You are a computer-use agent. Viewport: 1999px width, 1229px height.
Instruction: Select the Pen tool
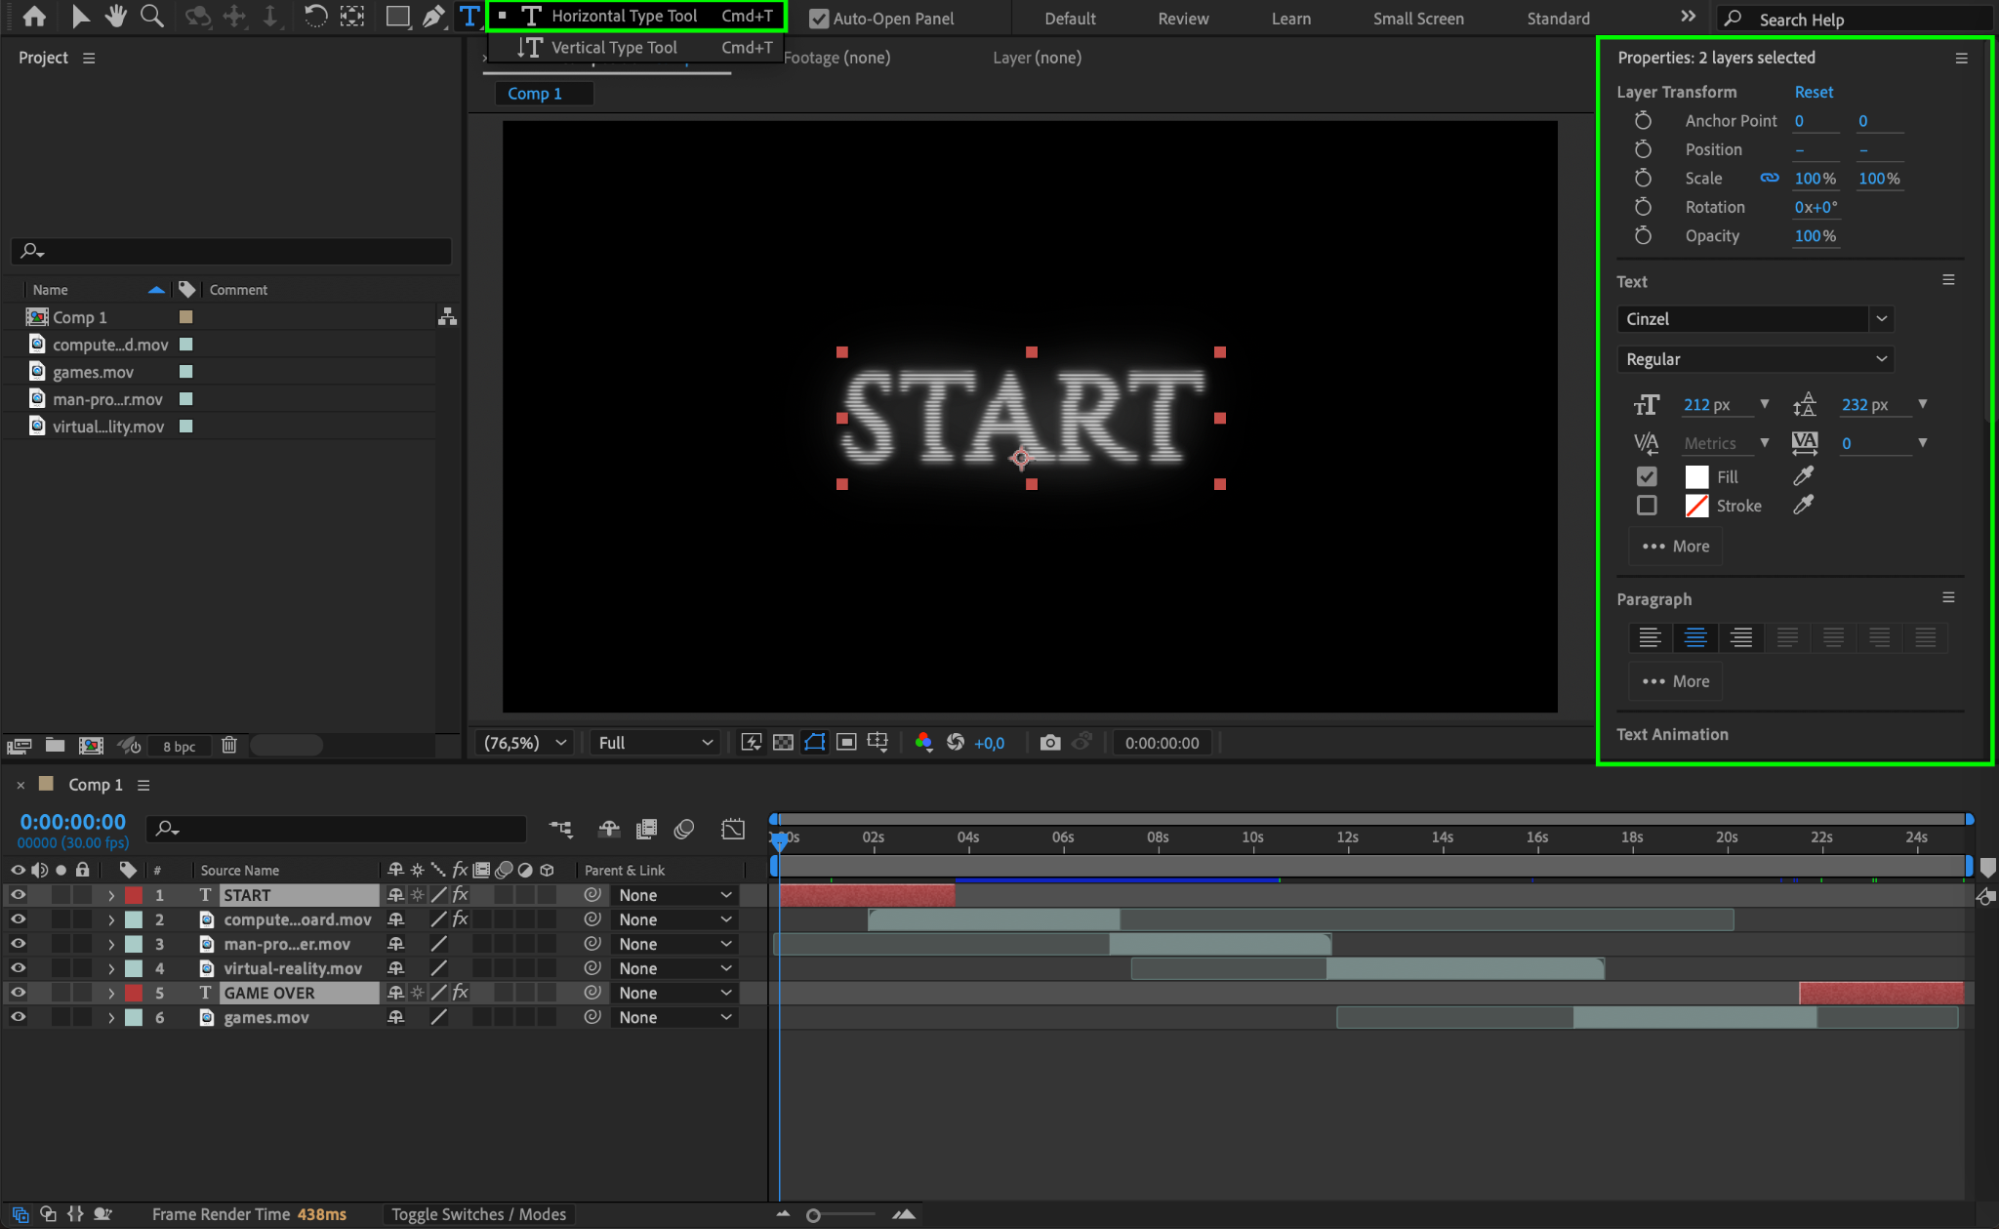[x=433, y=16]
